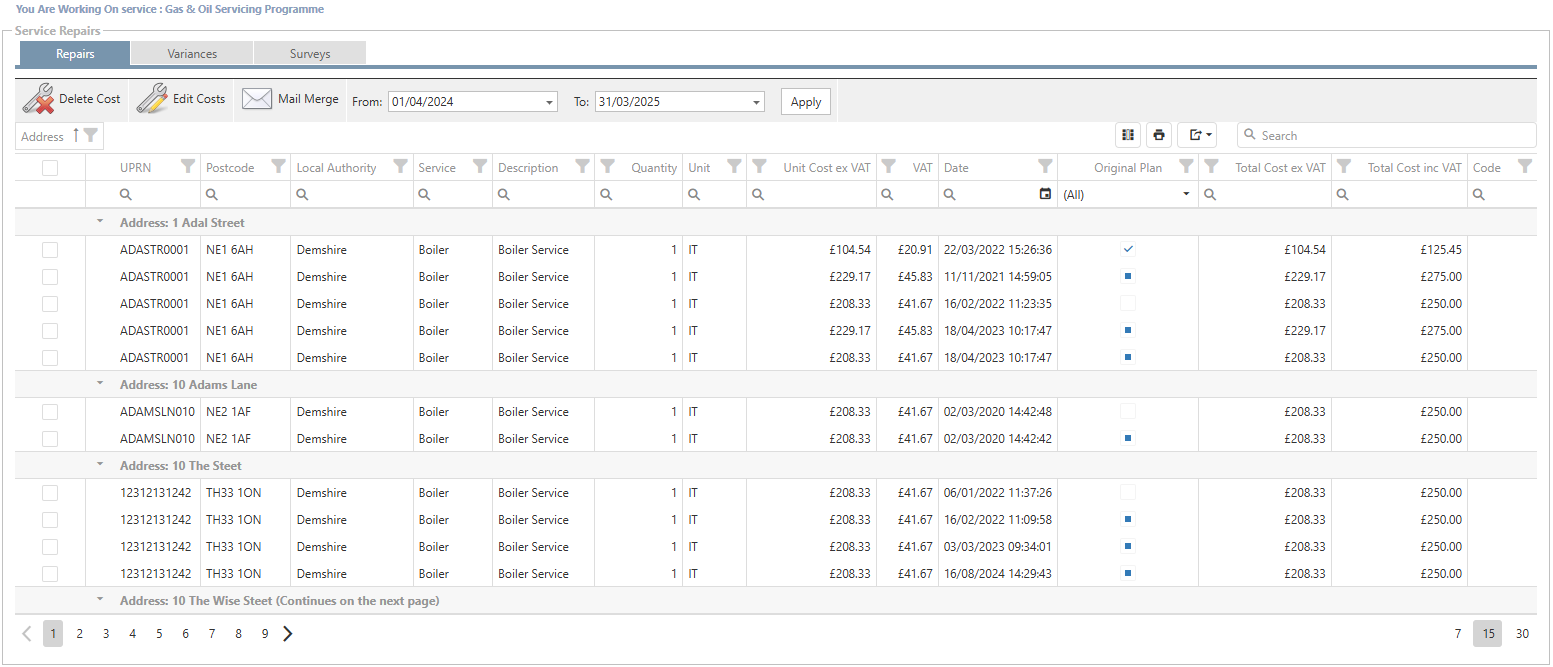Tick the select-all checkbox in grid header
Screen dimensions: 1553x667
(x=50, y=168)
